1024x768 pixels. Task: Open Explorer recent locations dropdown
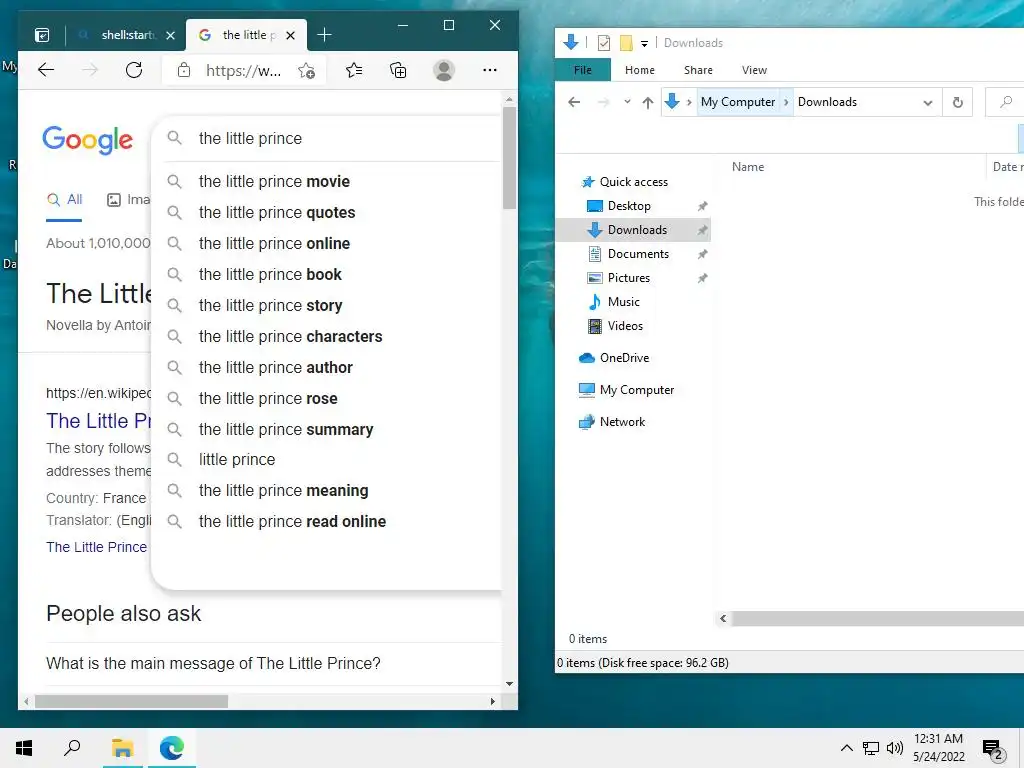pos(627,102)
